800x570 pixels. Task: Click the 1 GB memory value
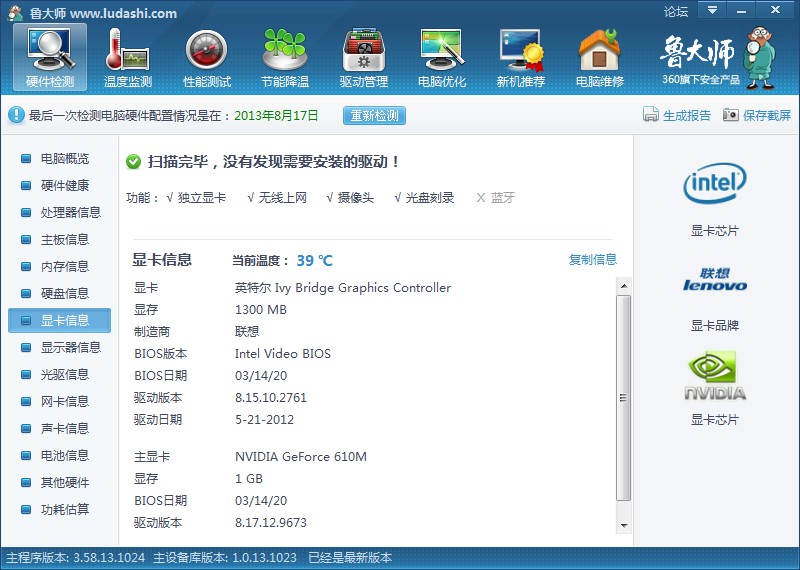pyautogui.click(x=249, y=479)
